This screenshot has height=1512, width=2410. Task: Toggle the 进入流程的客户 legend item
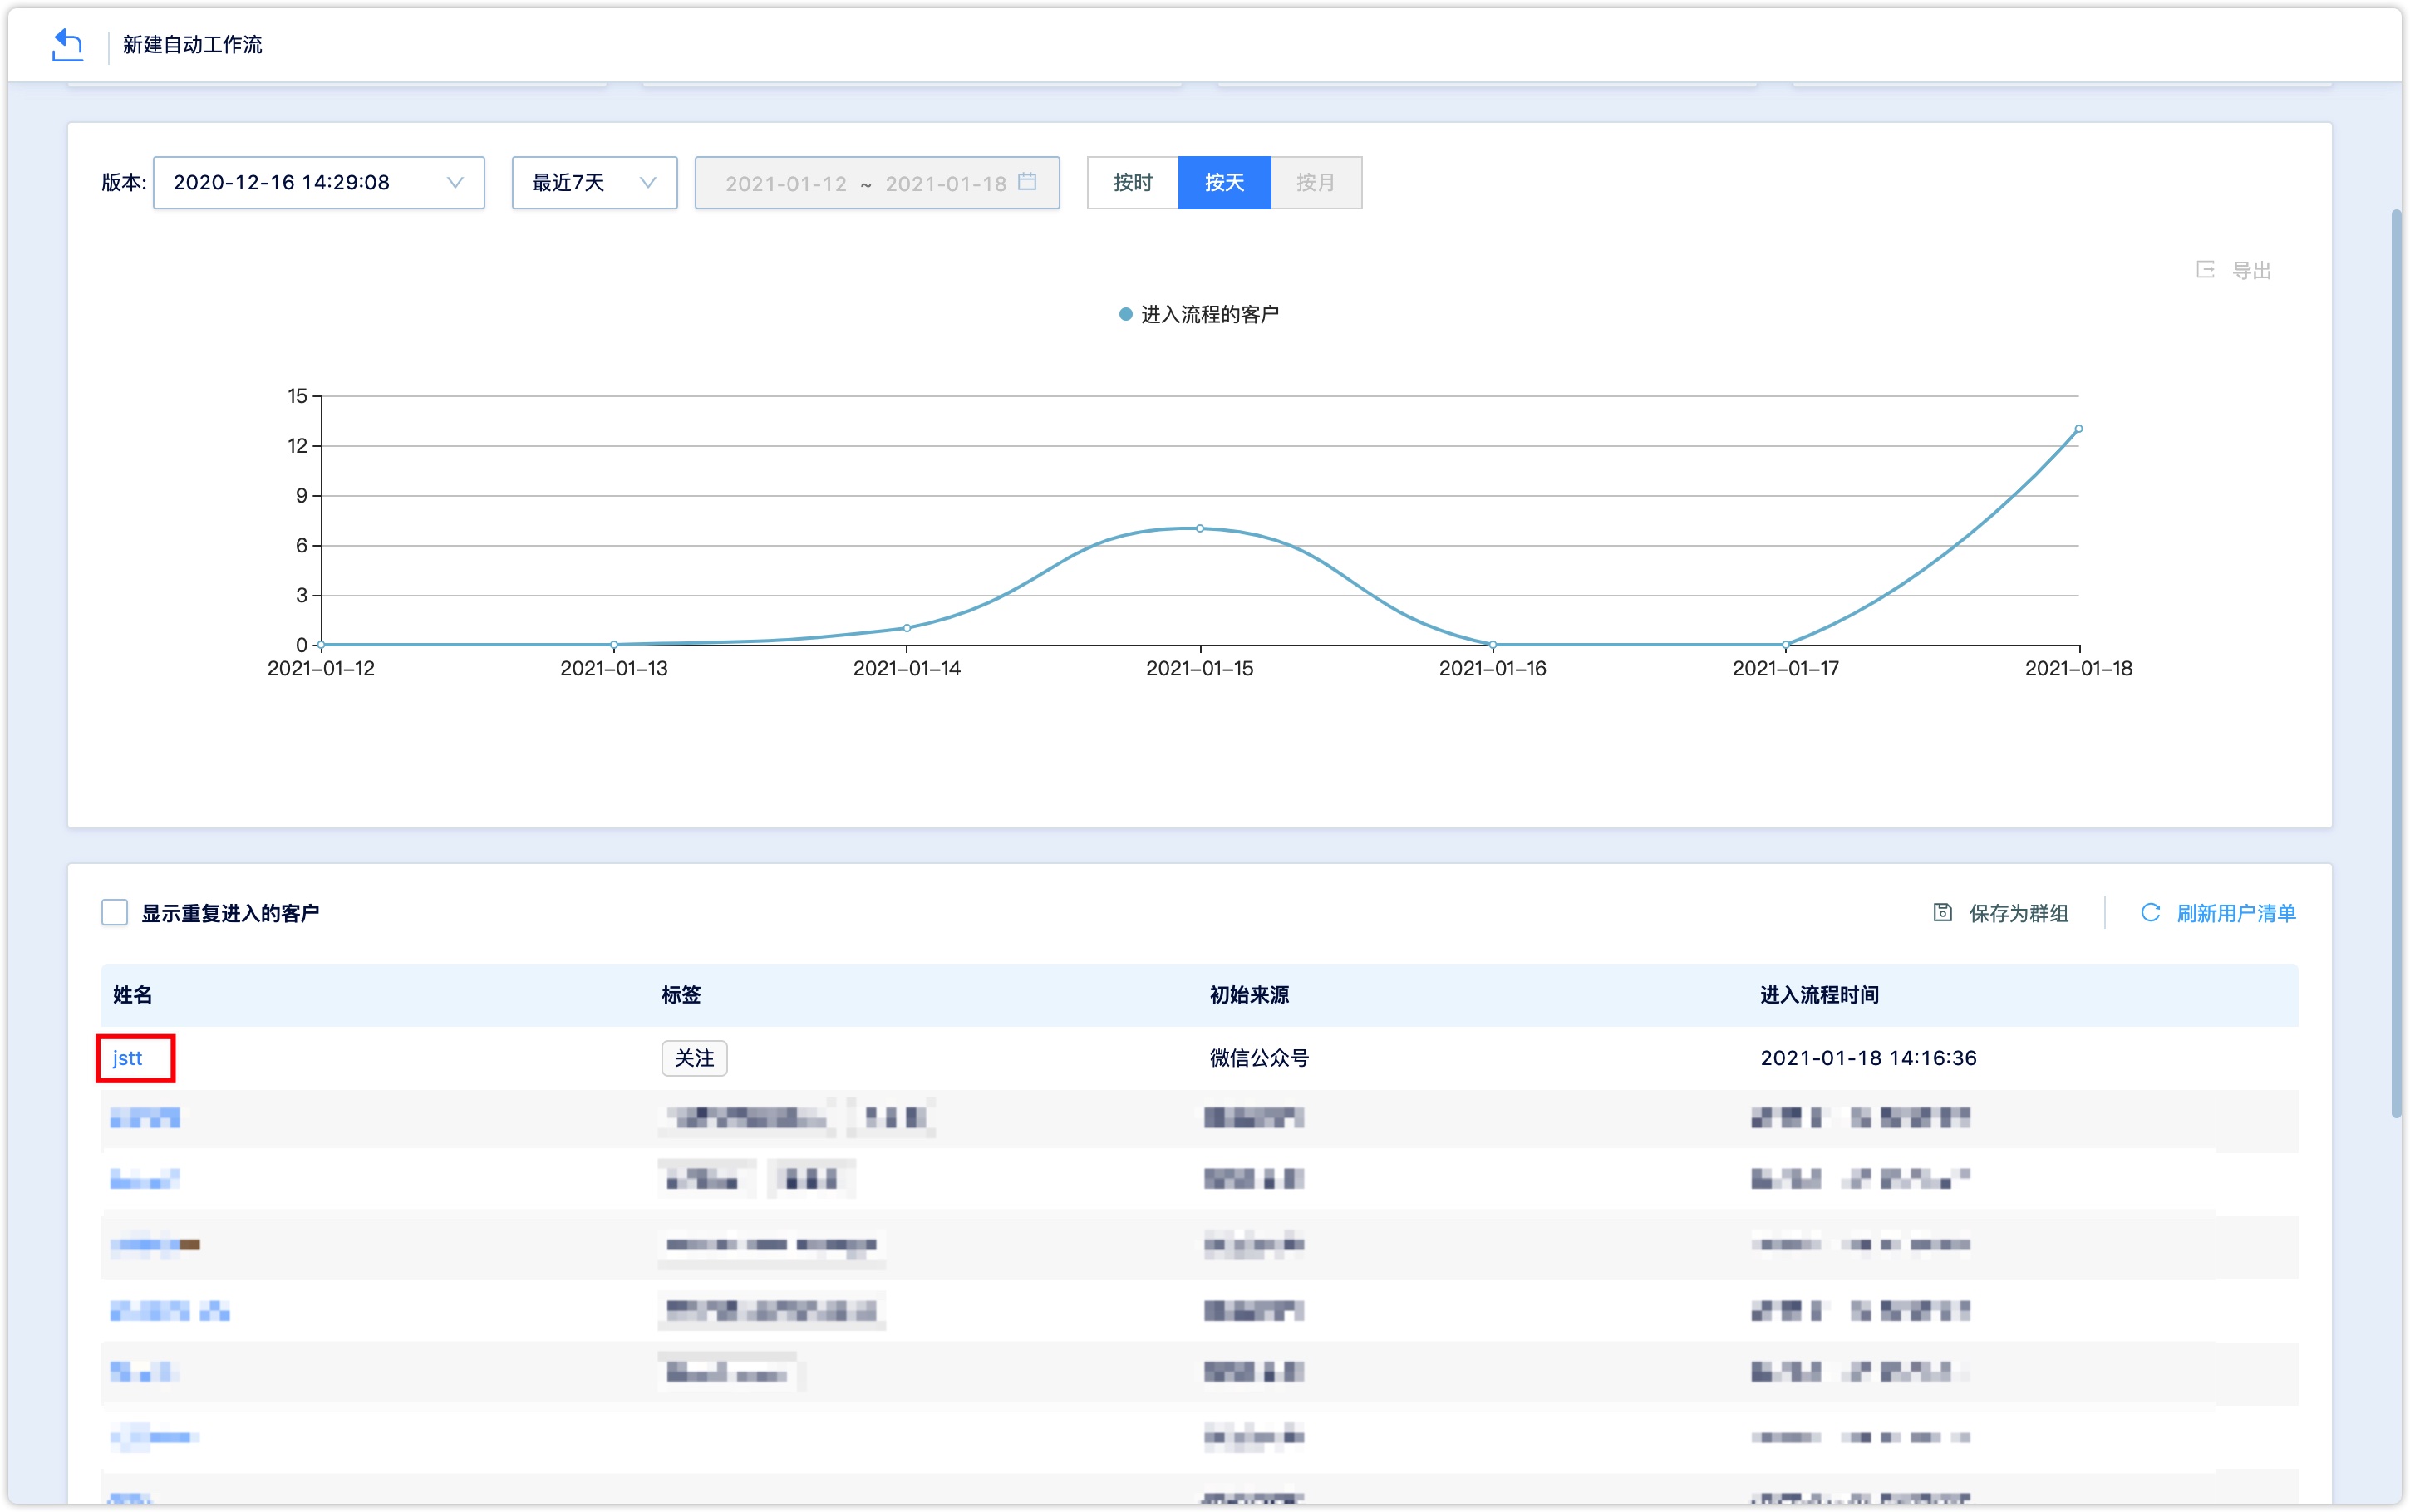point(1199,314)
